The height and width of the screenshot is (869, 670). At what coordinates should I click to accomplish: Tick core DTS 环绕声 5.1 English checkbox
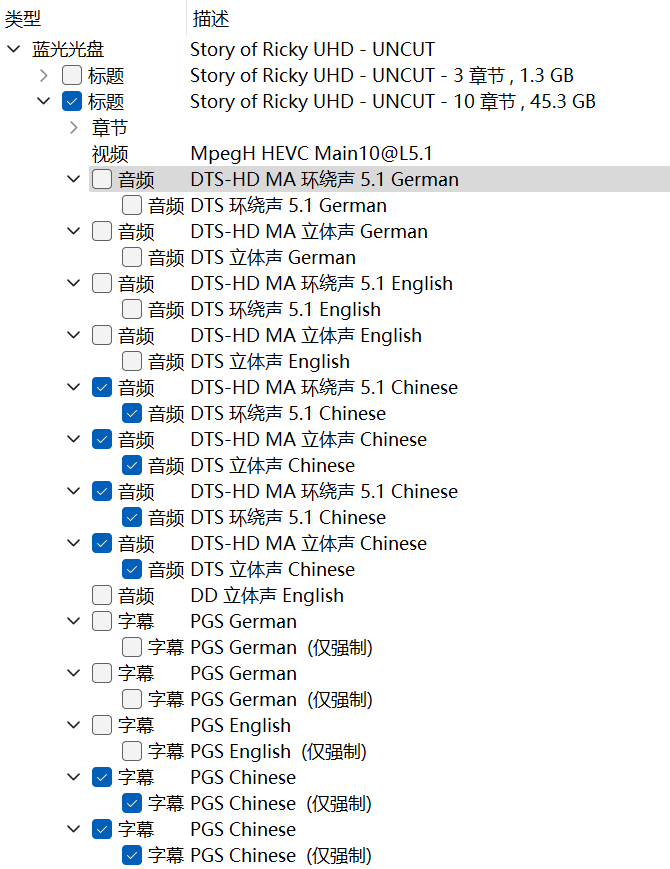(132, 309)
